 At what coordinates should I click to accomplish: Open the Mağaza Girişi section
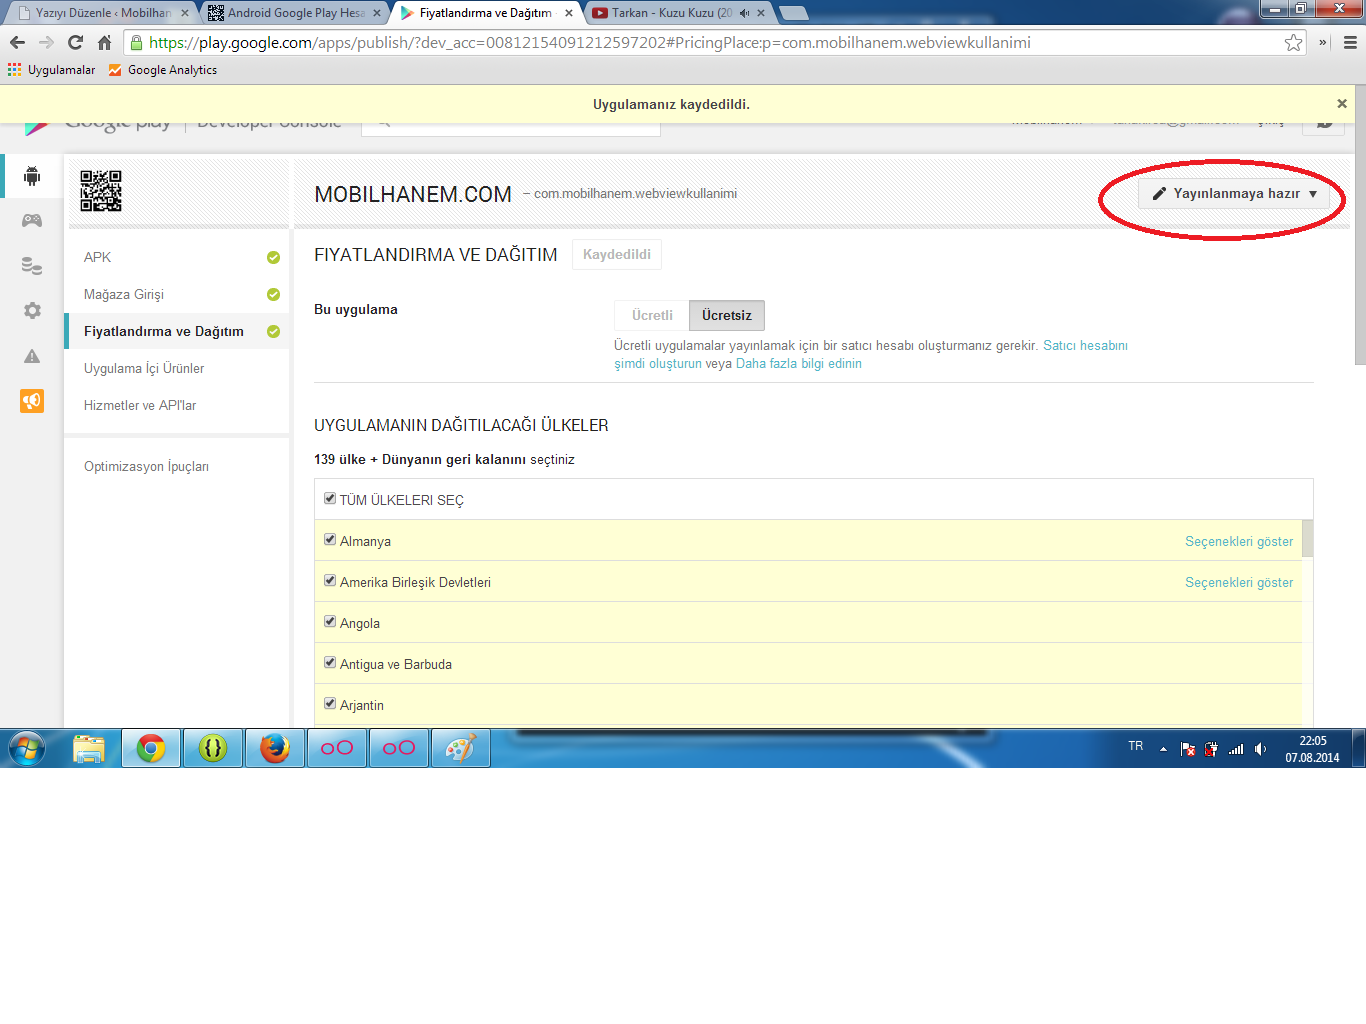(x=176, y=294)
